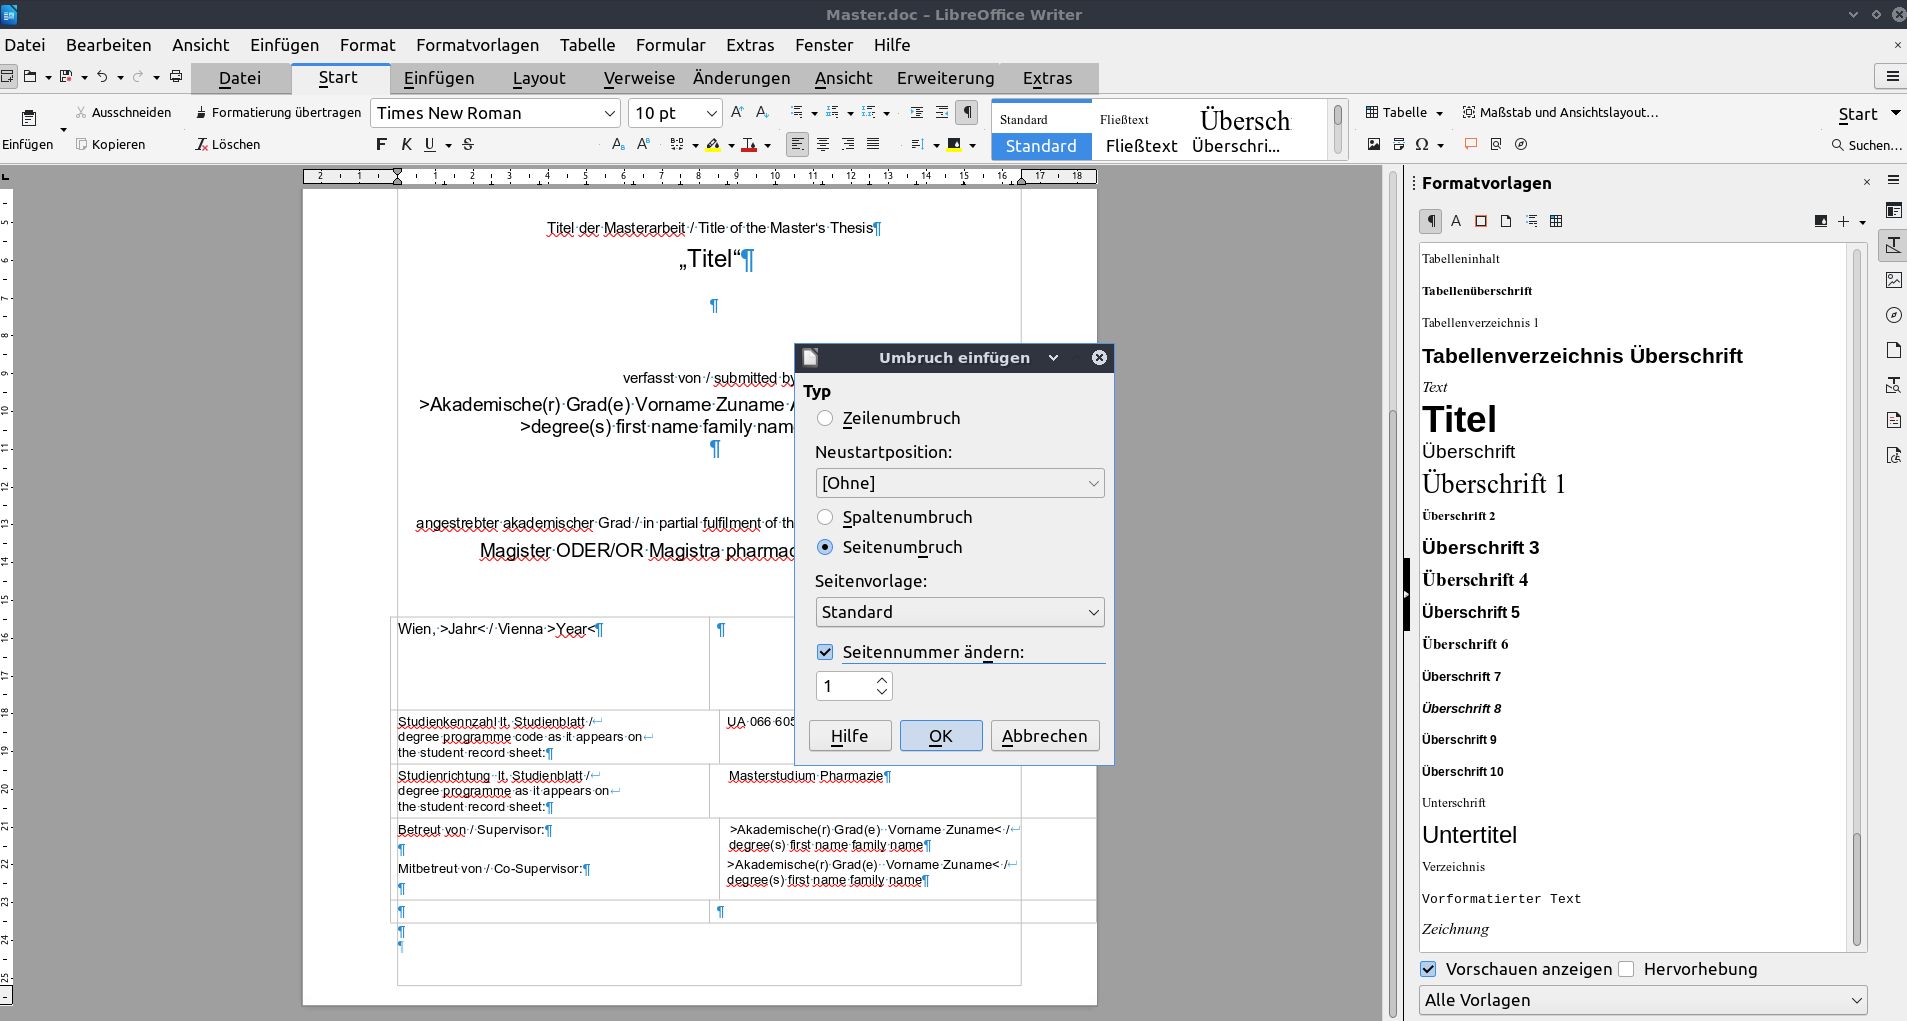The height and width of the screenshot is (1021, 1907).
Task: Click the Undo arrow icon
Action: (102, 77)
